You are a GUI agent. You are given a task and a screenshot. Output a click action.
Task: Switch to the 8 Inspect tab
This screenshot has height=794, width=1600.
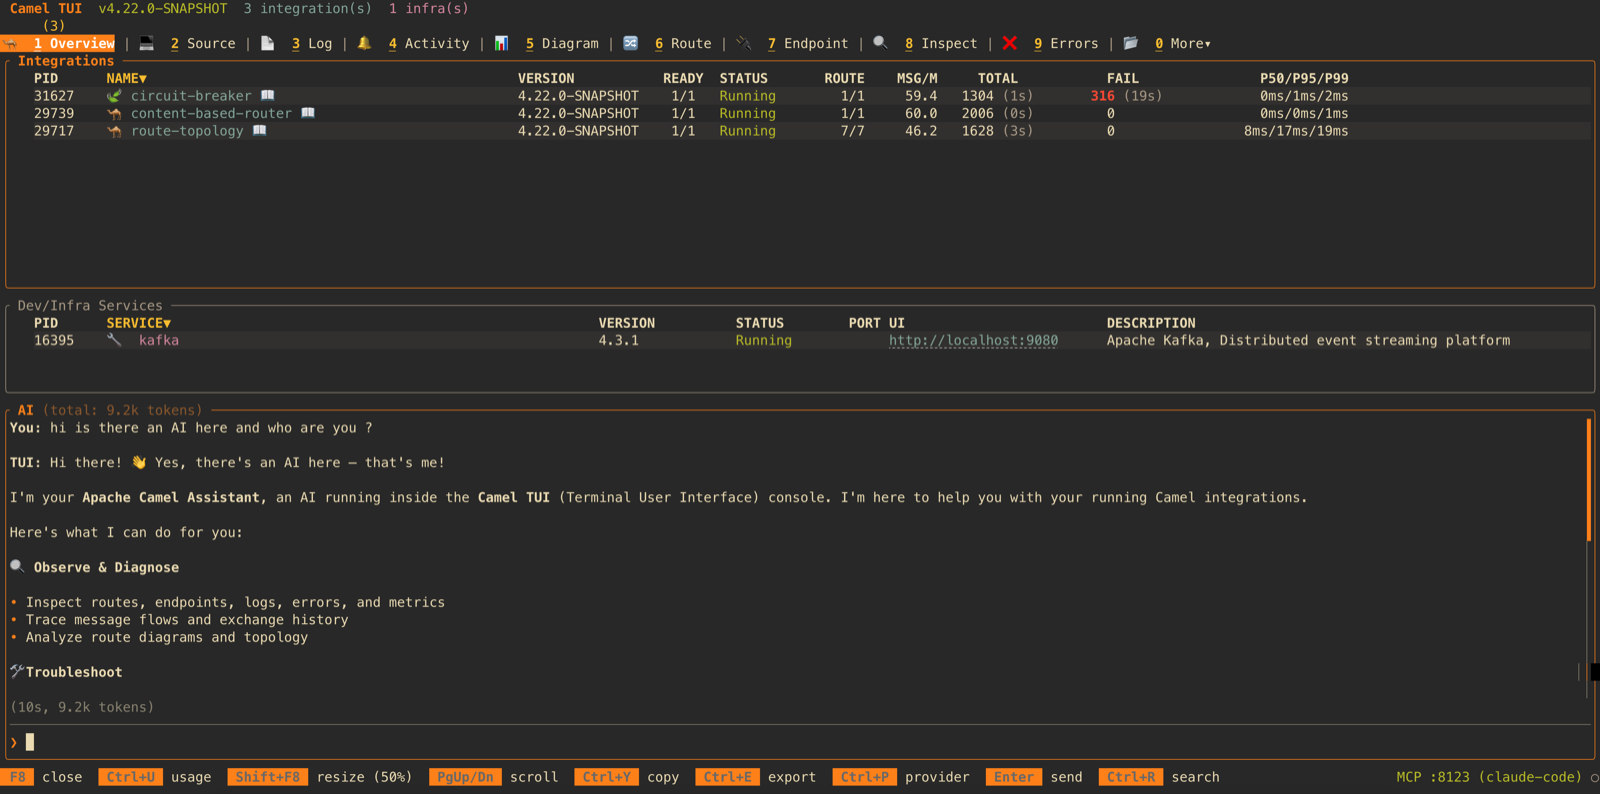point(941,44)
